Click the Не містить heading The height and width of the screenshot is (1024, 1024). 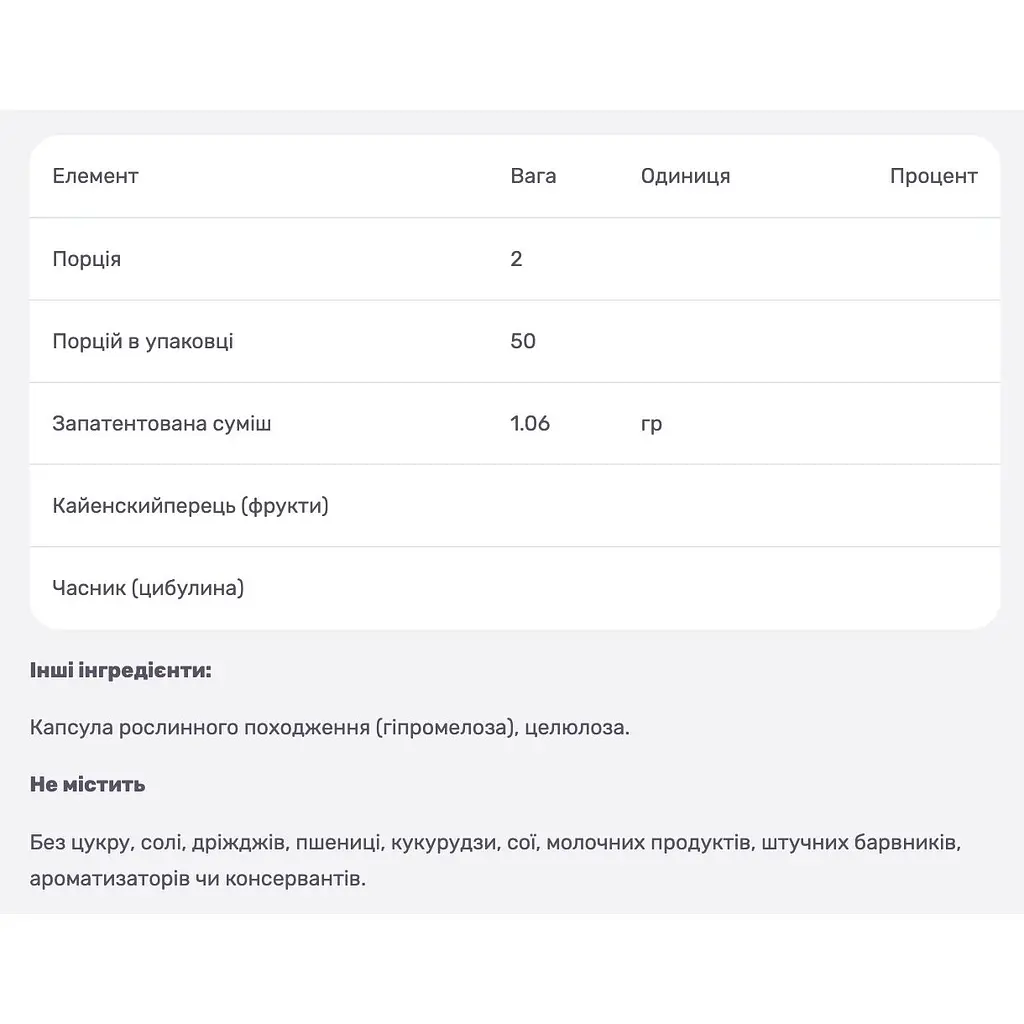pos(88,784)
